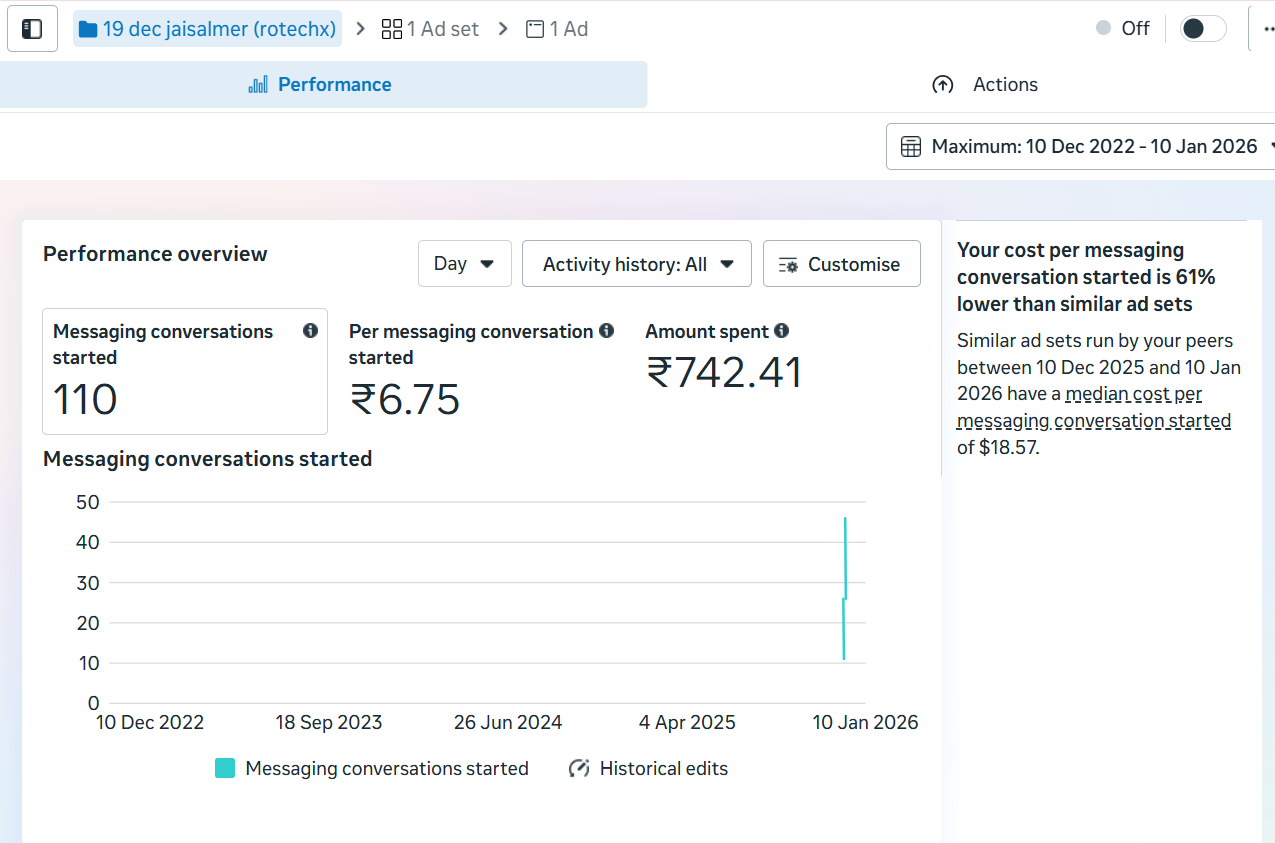Select the Messaging conversations started metric card
Viewport: 1275px width, 843px height.
coord(185,371)
